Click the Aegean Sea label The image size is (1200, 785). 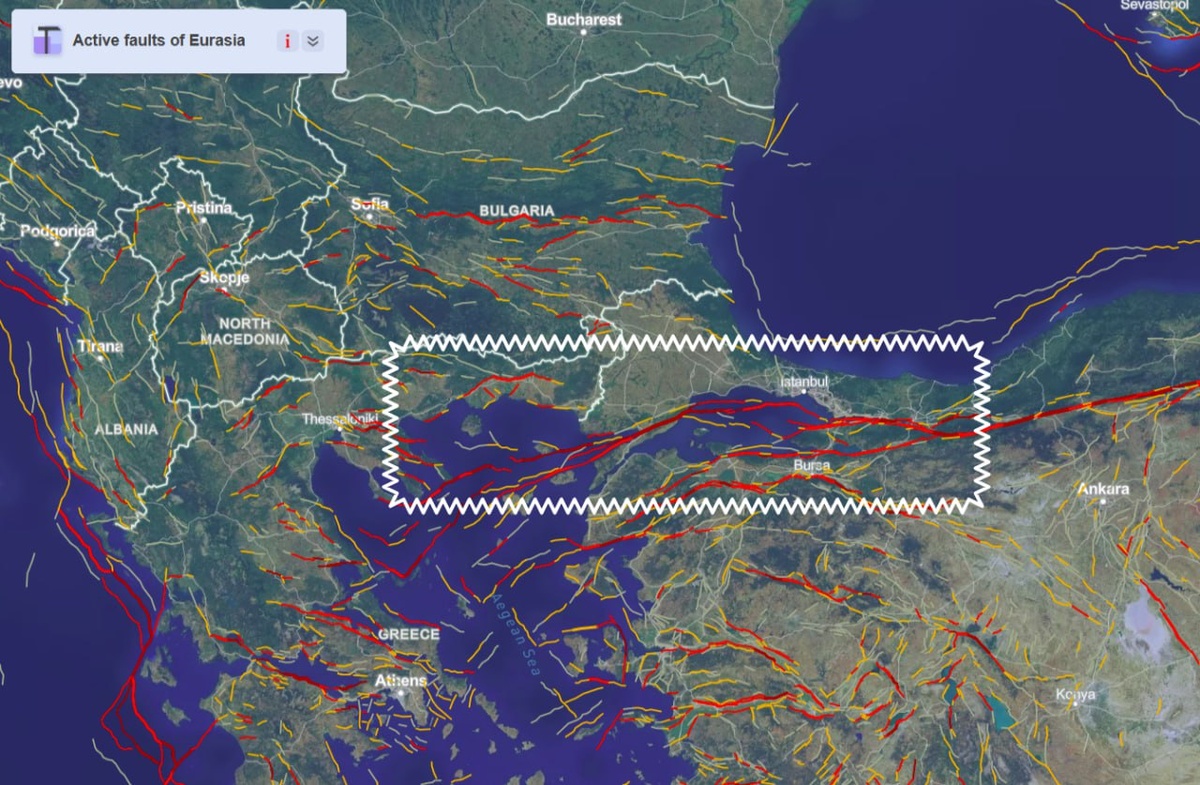tap(517, 633)
